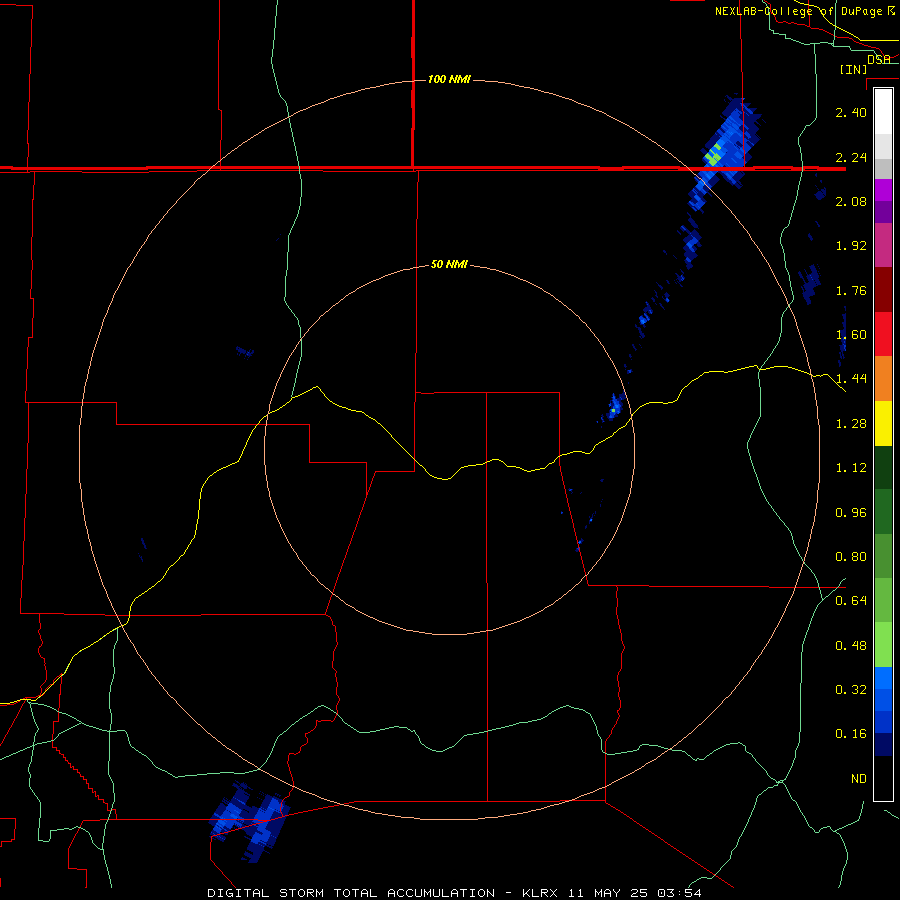
Task: Click the yellow legend swatch
Action: 883,423
